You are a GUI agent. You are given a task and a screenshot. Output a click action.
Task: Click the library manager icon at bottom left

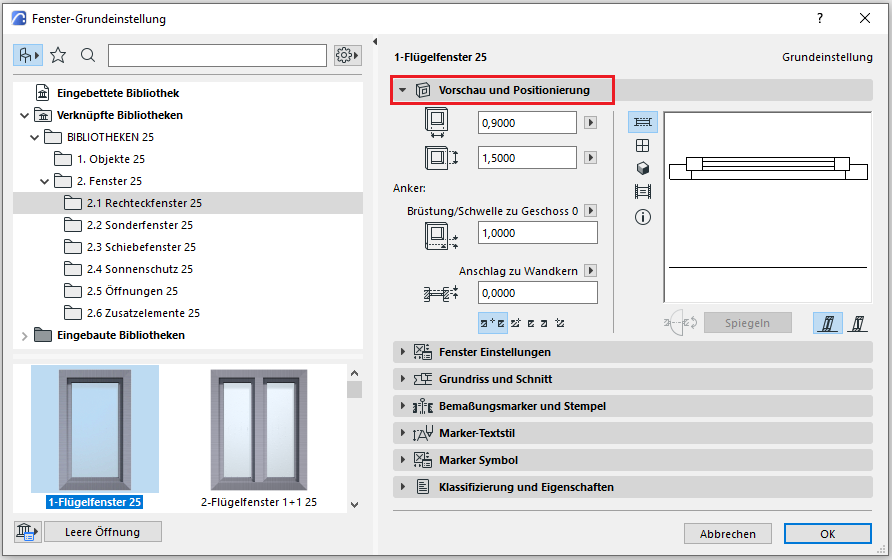coord(24,531)
